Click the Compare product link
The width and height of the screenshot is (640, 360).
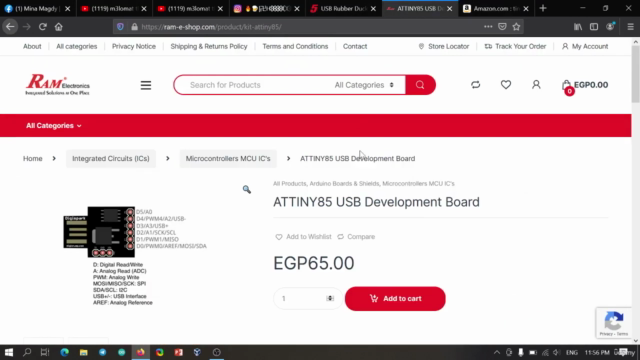pos(356,237)
